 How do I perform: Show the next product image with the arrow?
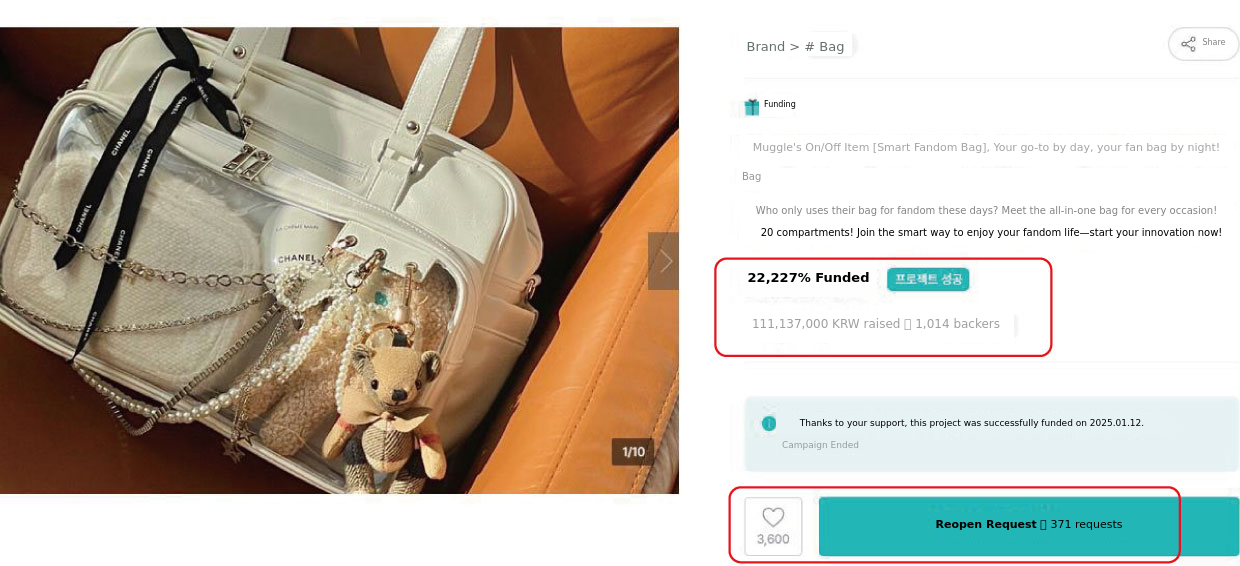click(664, 261)
